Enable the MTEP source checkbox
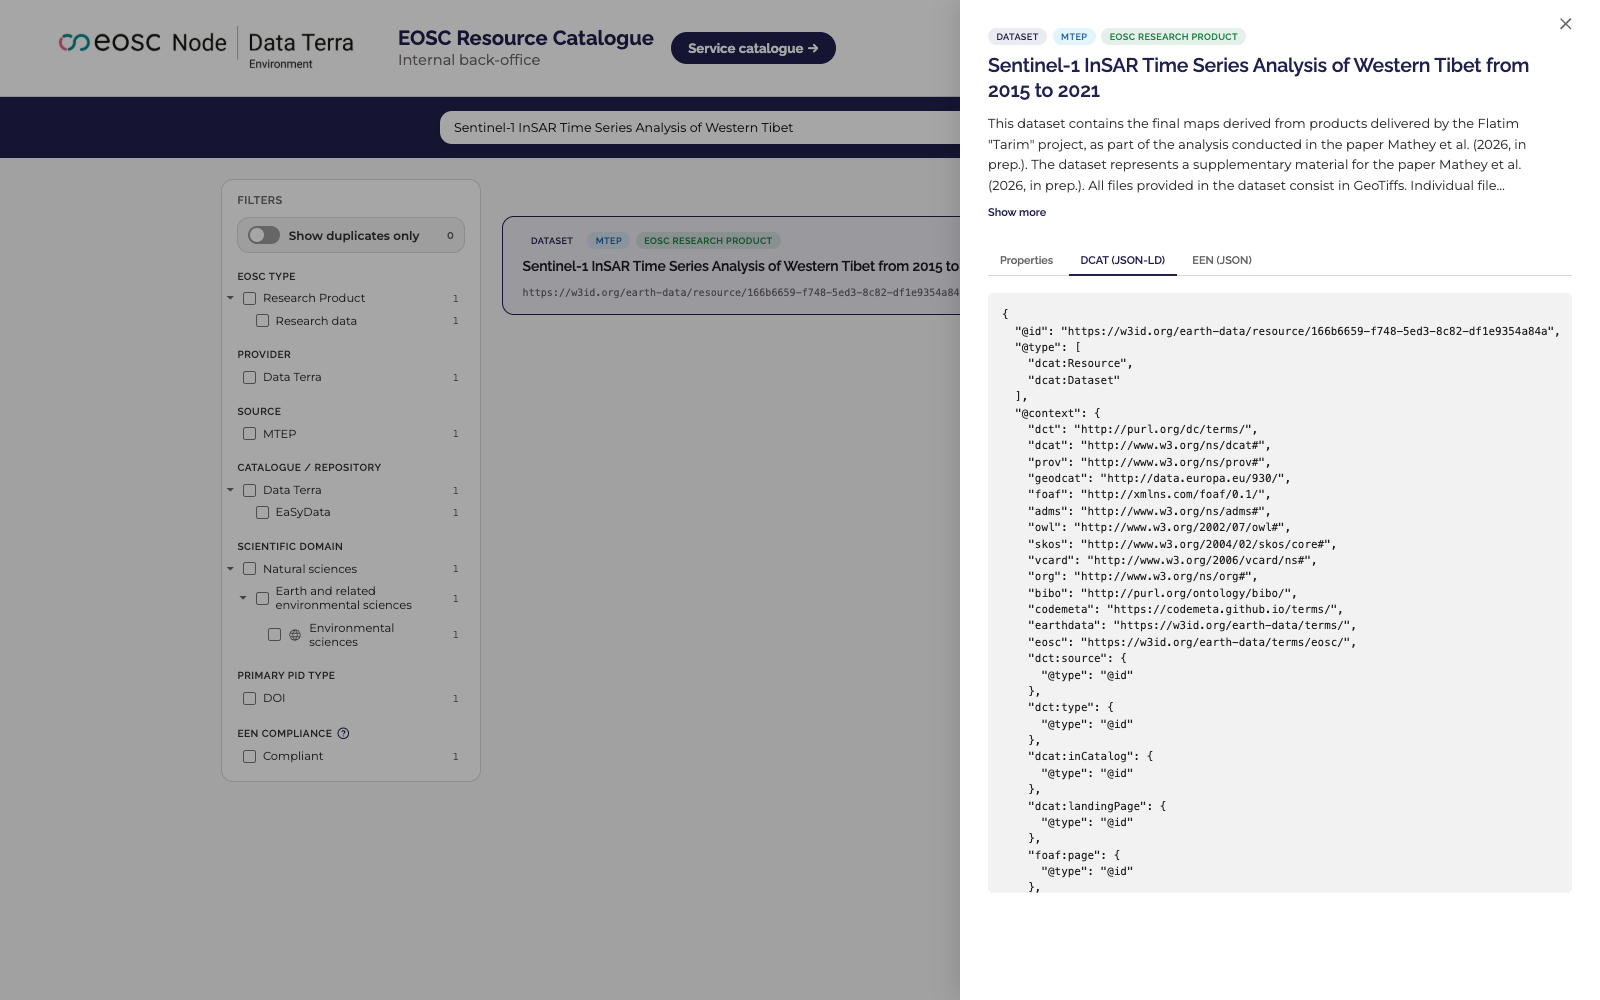 tap(249, 434)
